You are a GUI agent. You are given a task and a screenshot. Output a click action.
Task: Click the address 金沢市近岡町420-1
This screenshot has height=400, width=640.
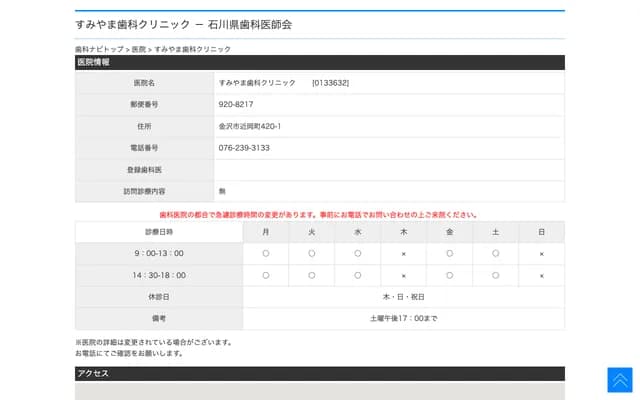pos(250,126)
